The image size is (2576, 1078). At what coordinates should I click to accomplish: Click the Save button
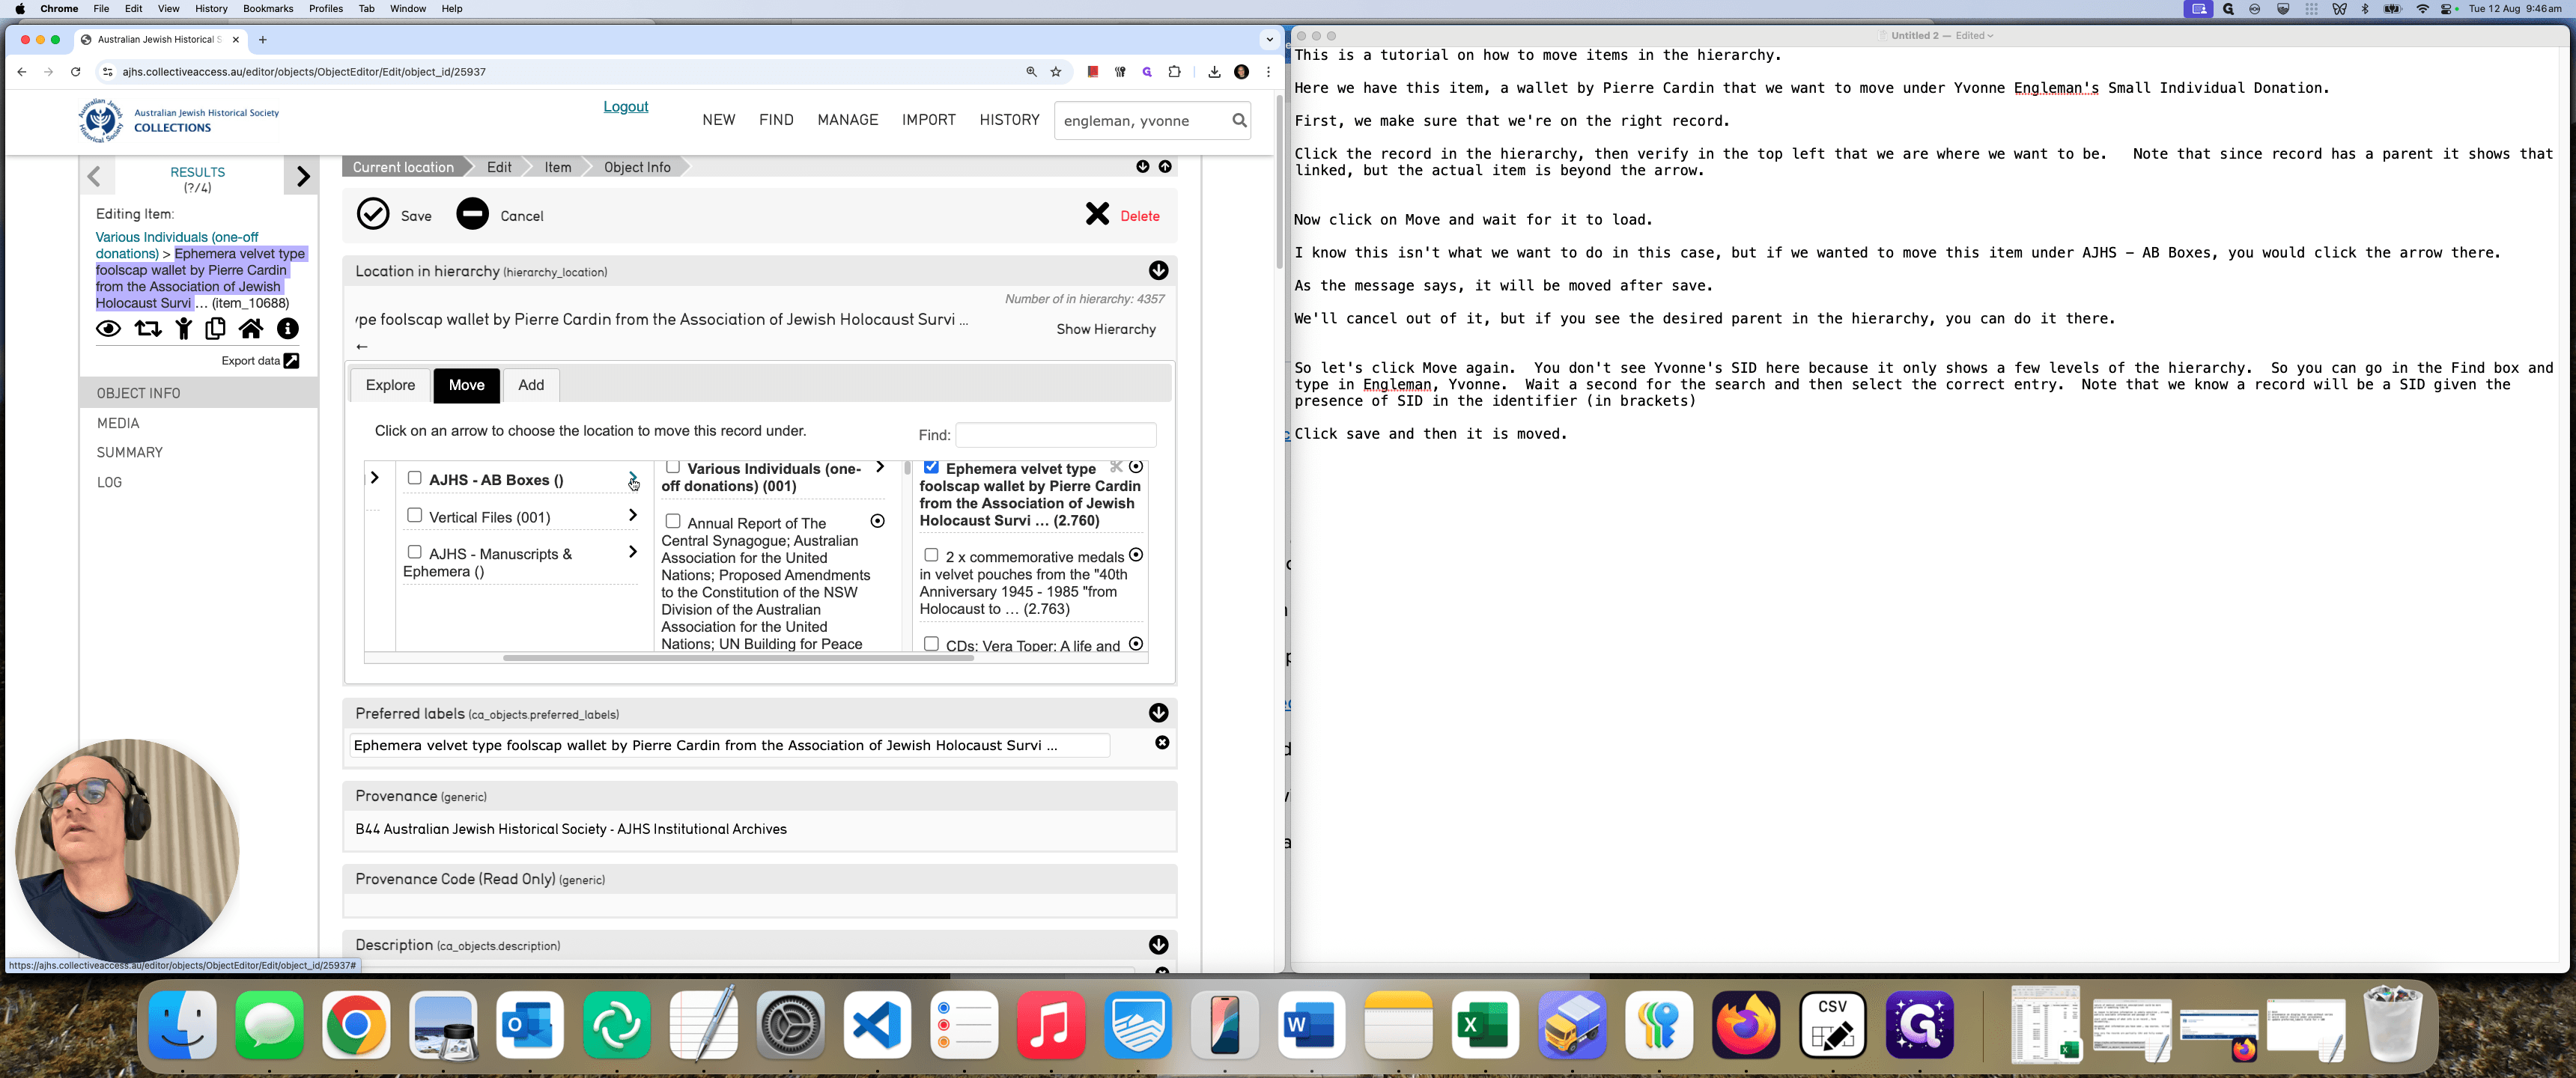pos(395,215)
